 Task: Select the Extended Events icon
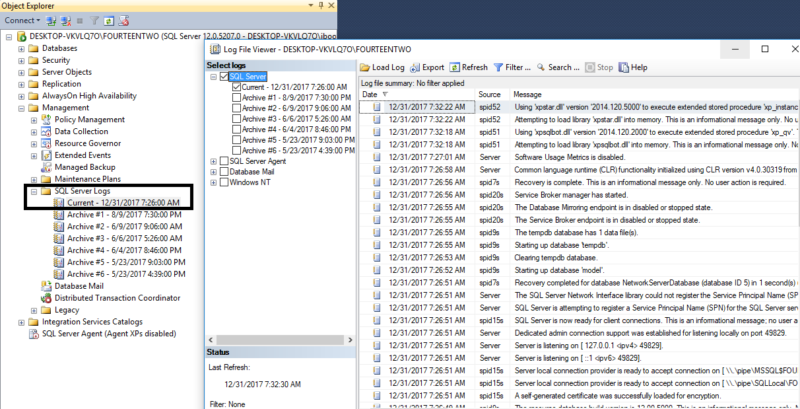pyautogui.click(x=46, y=155)
